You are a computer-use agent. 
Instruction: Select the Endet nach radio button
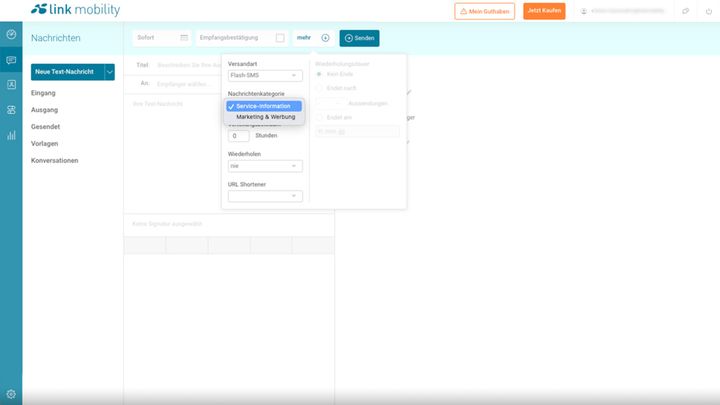tap(319, 88)
